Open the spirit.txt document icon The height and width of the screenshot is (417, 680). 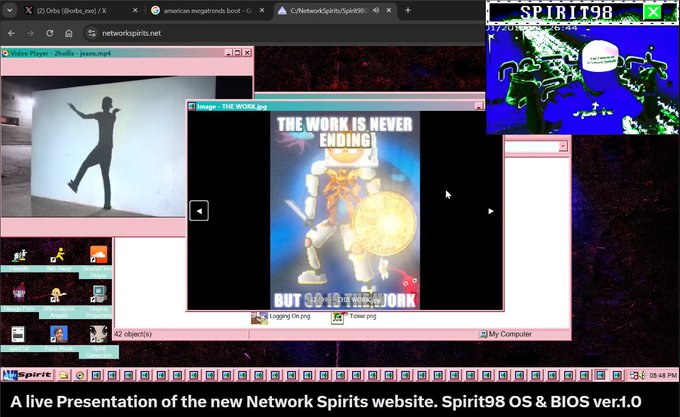click(x=18, y=334)
